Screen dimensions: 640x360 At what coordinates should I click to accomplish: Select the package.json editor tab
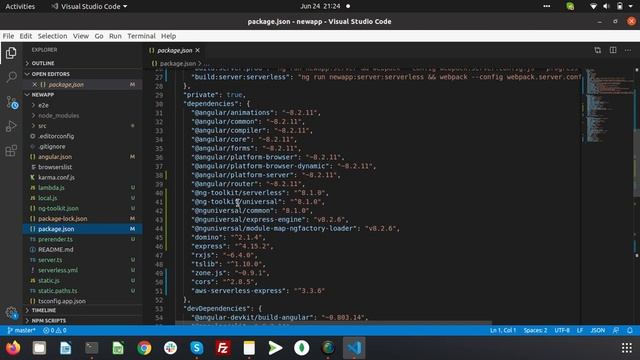pos(174,50)
